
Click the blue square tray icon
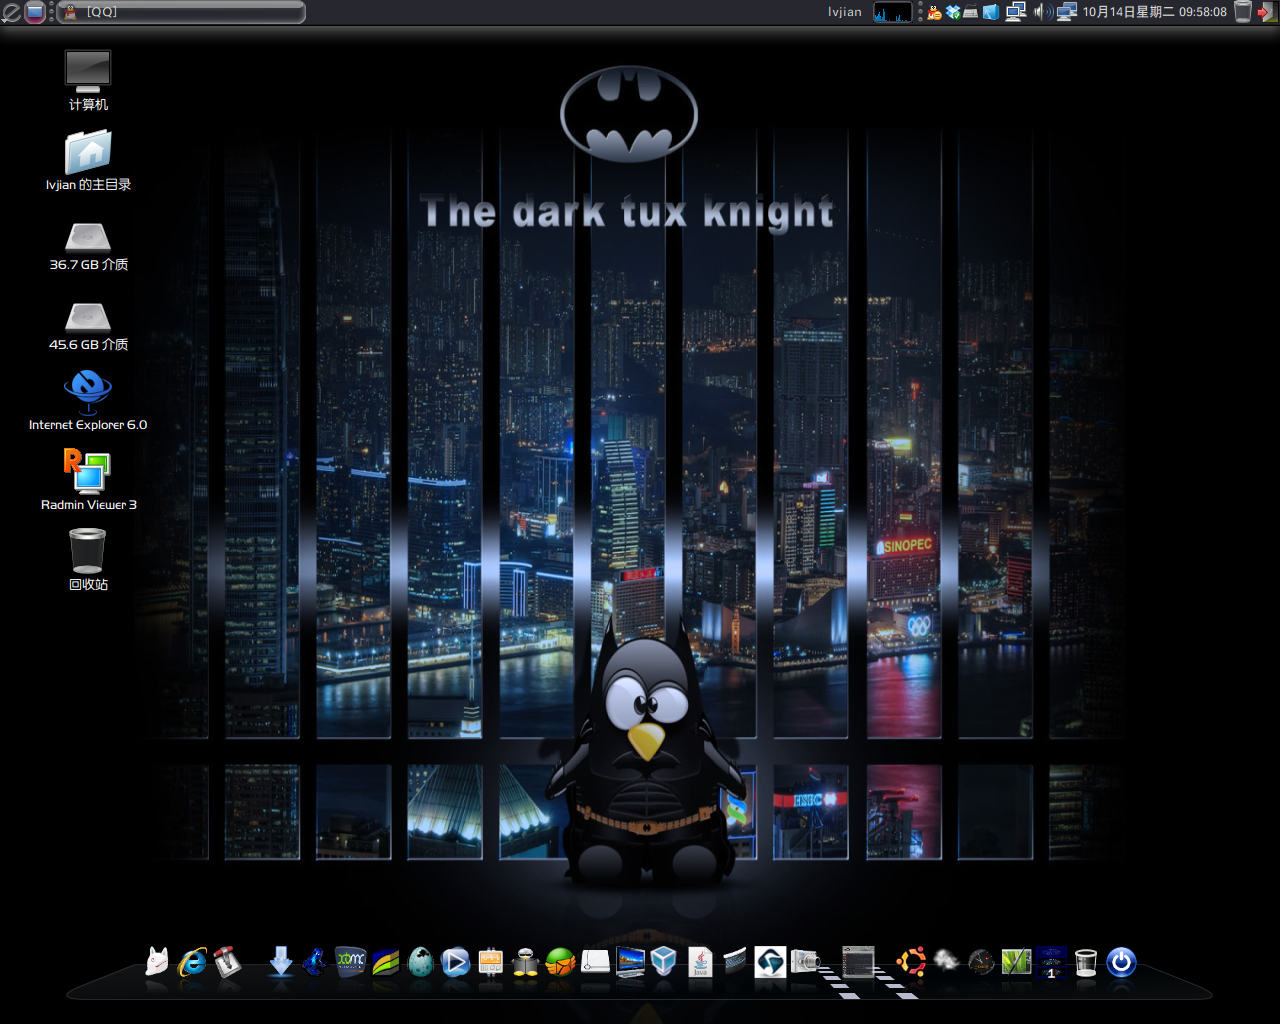coord(991,12)
